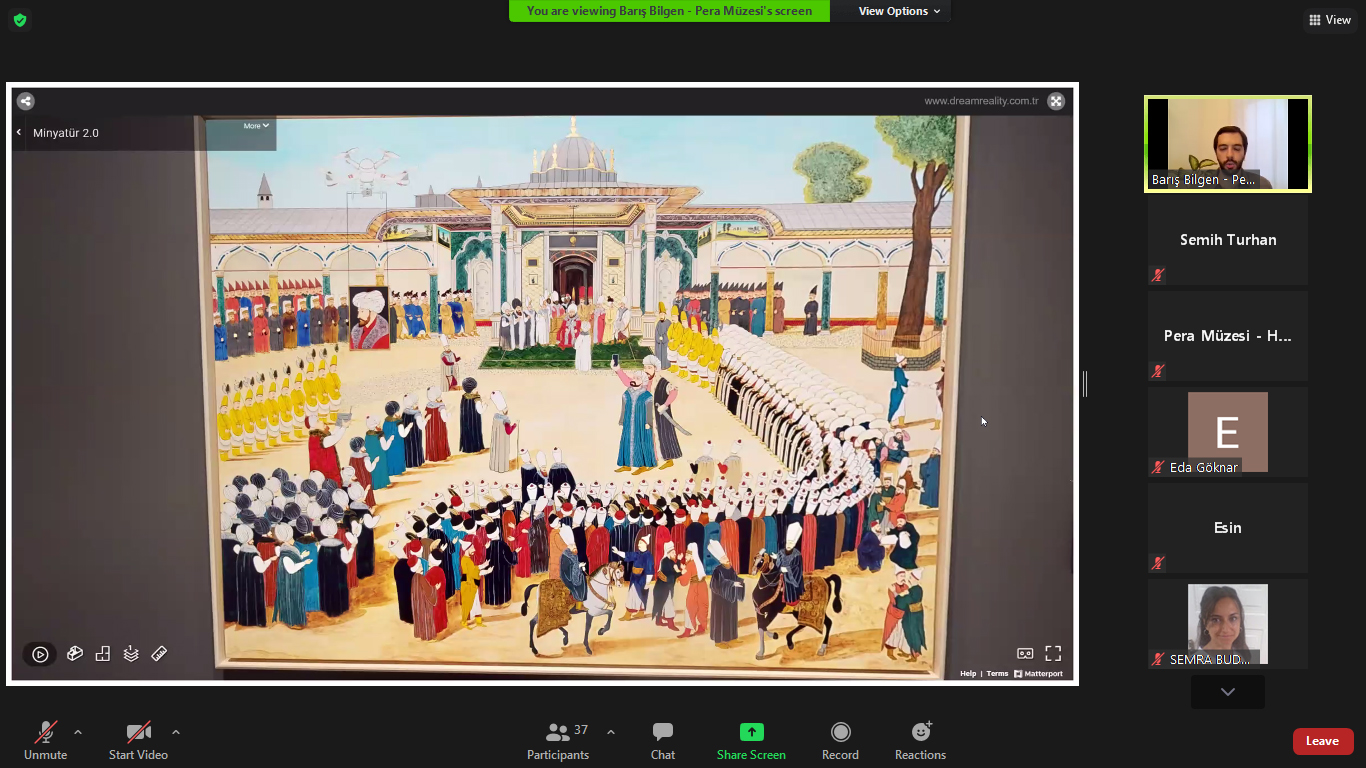1366x768 pixels.
Task: Unmute the microphone
Action: click(46, 741)
